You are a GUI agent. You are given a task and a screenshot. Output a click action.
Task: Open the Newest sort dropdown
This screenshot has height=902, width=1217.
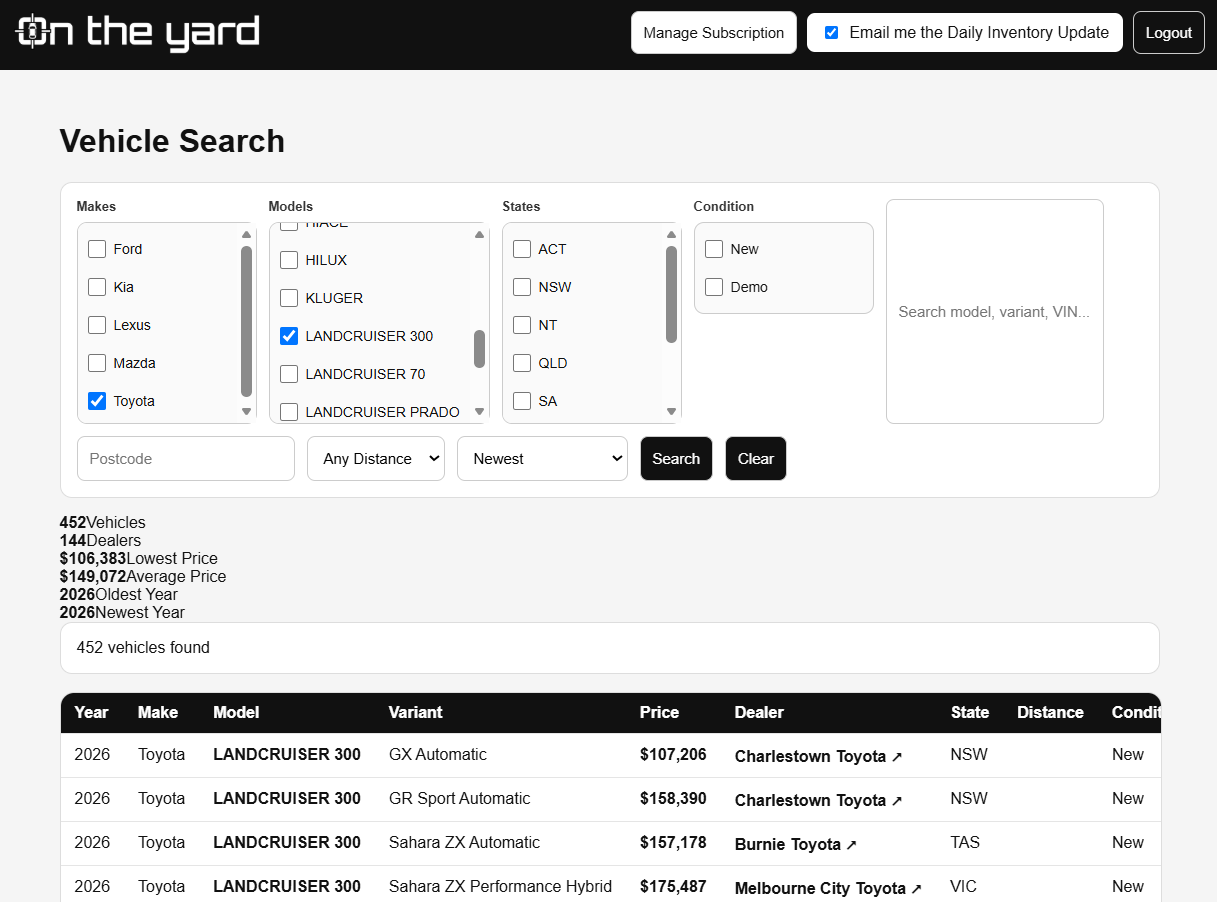[542, 458]
